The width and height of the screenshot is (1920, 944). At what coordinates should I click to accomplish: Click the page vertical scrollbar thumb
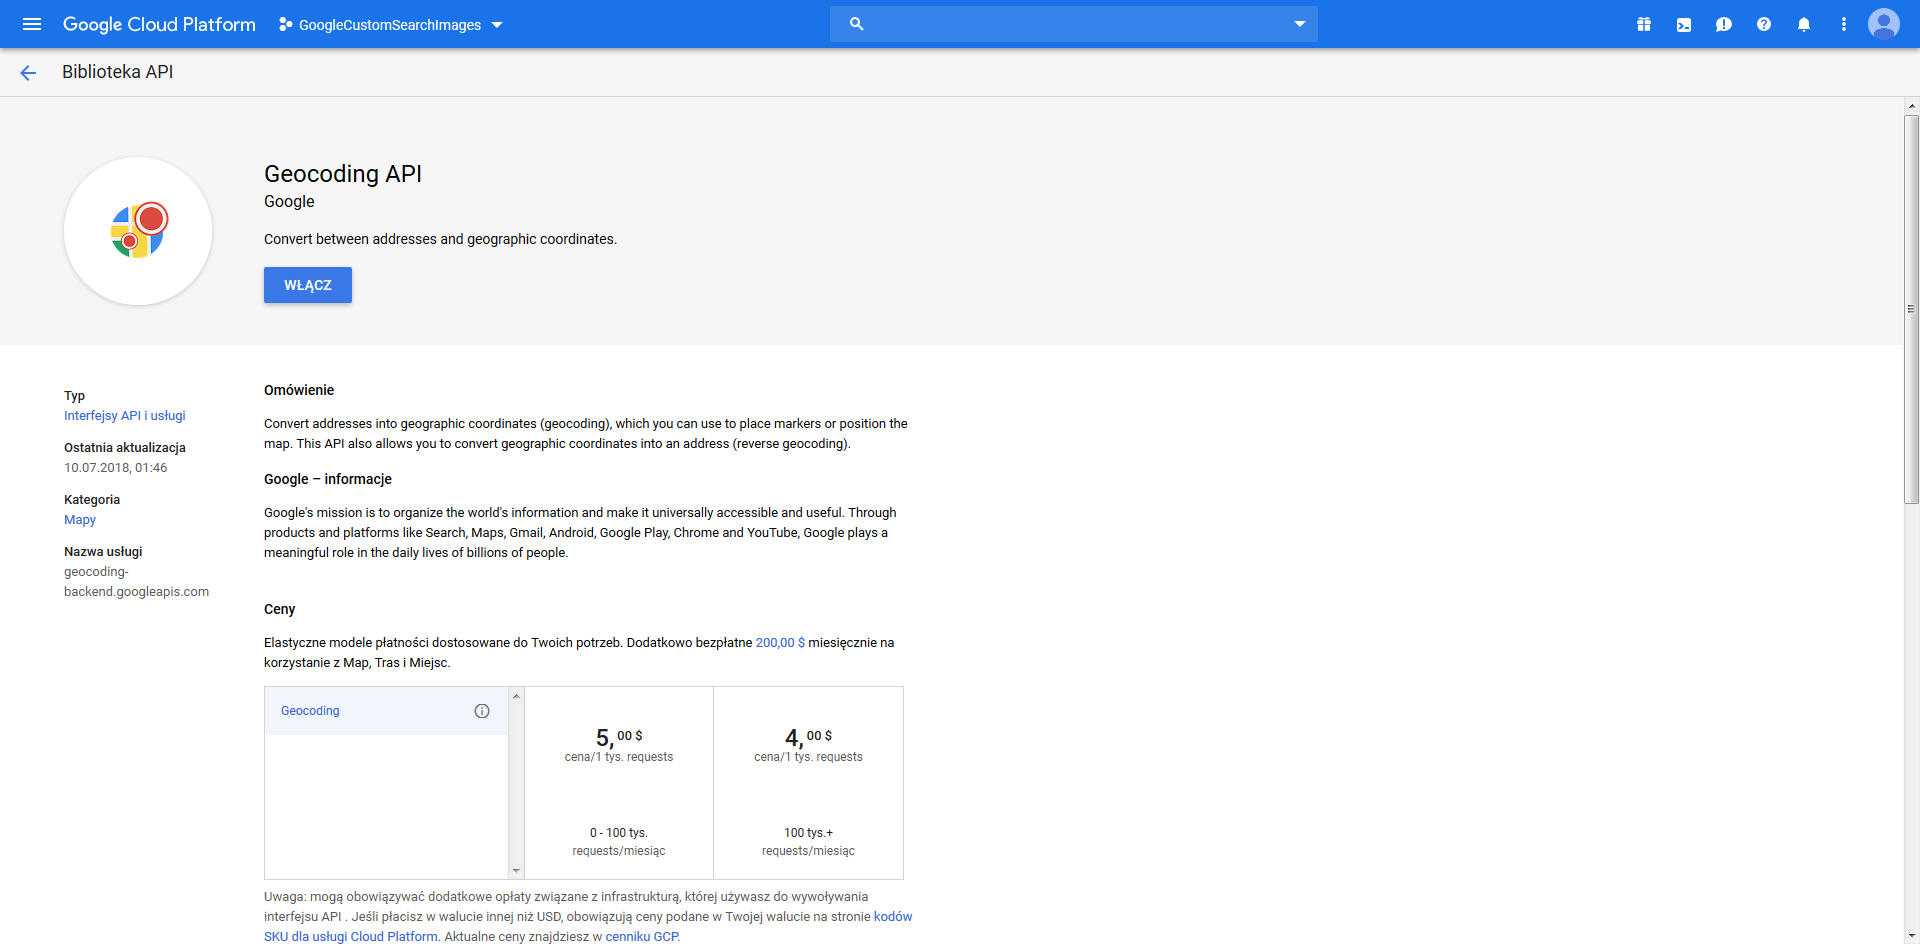coord(1911,310)
